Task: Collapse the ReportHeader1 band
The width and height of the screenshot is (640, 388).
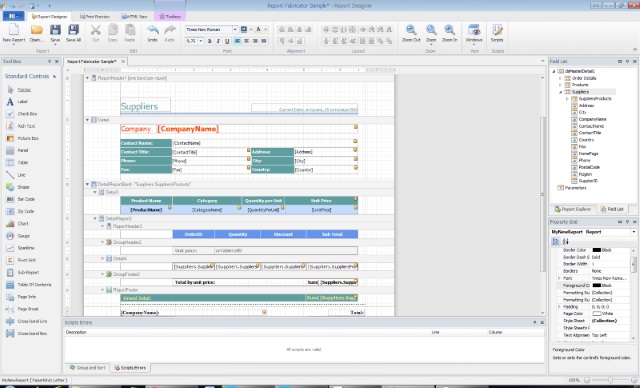Action: tap(87, 78)
